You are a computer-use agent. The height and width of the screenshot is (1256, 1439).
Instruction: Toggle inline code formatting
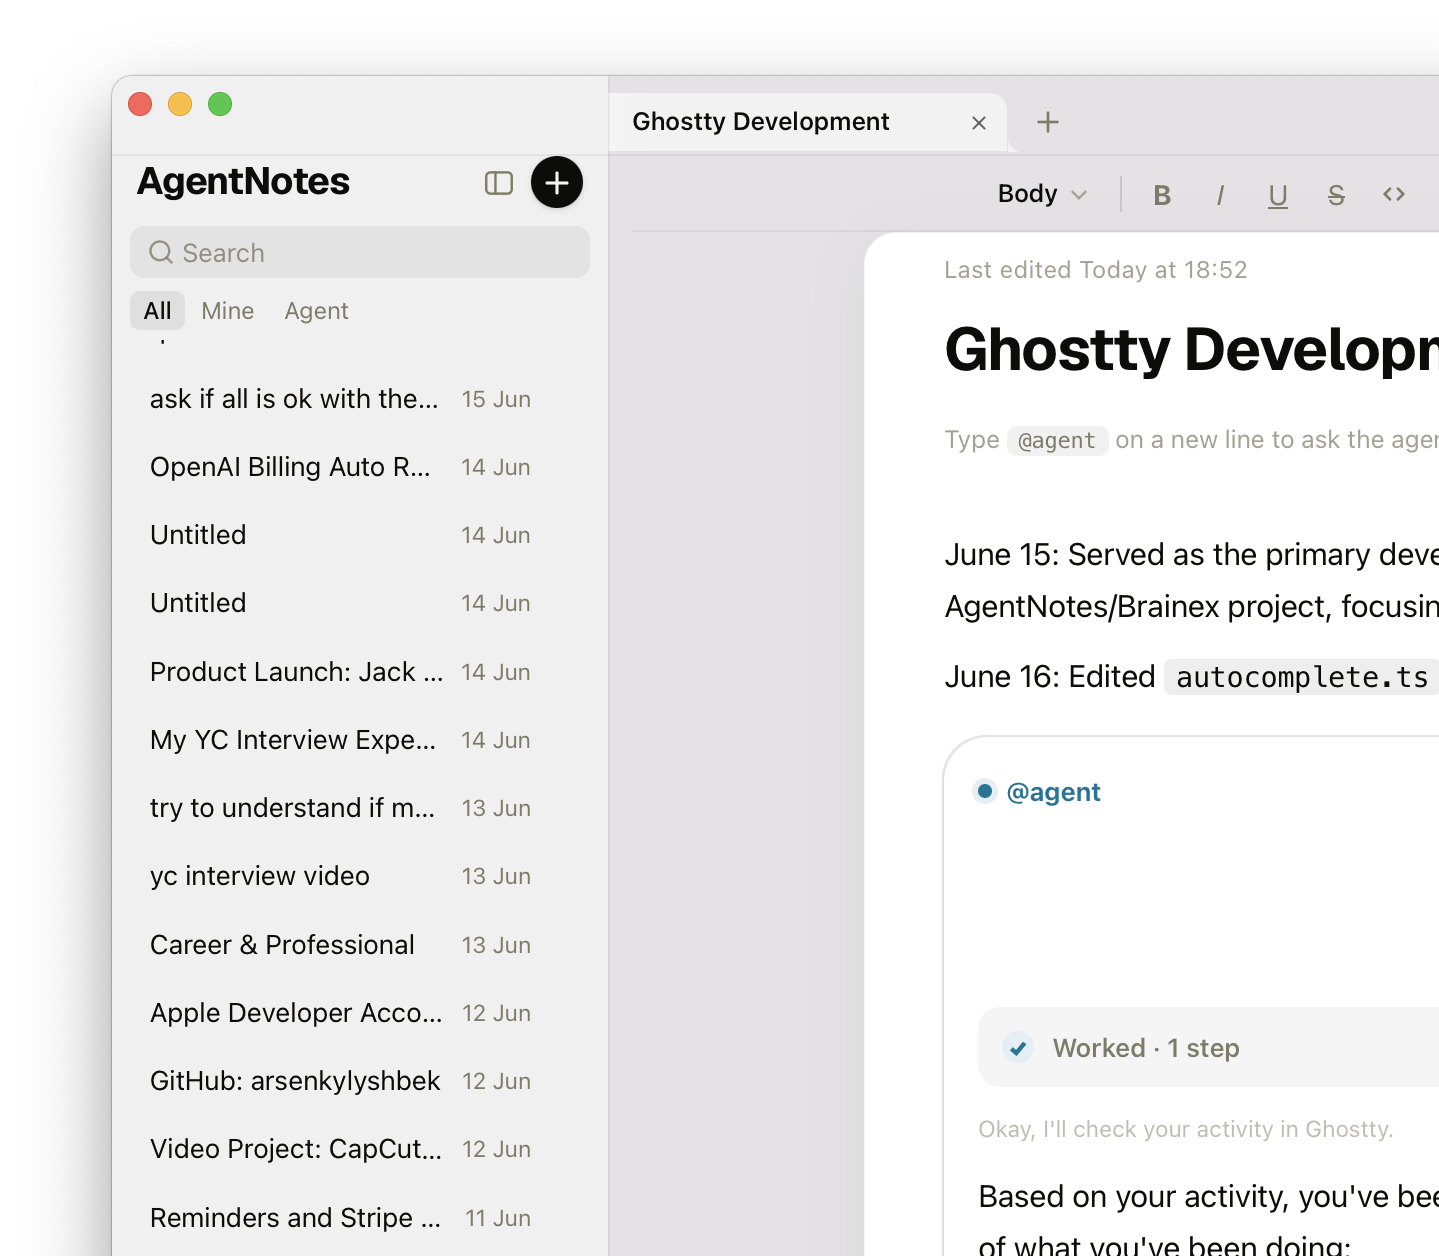tap(1394, 194)
